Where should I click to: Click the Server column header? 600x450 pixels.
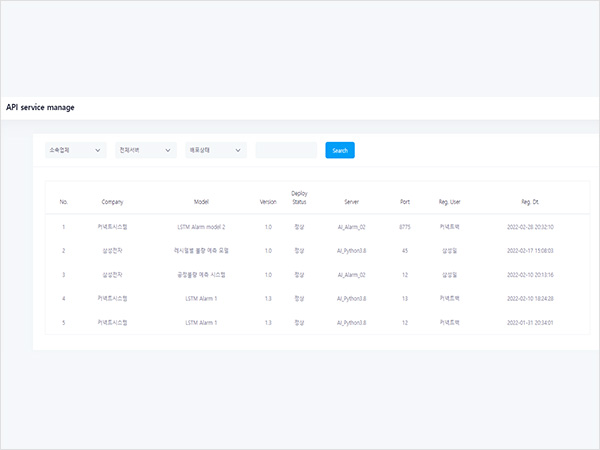coord(351,201)
